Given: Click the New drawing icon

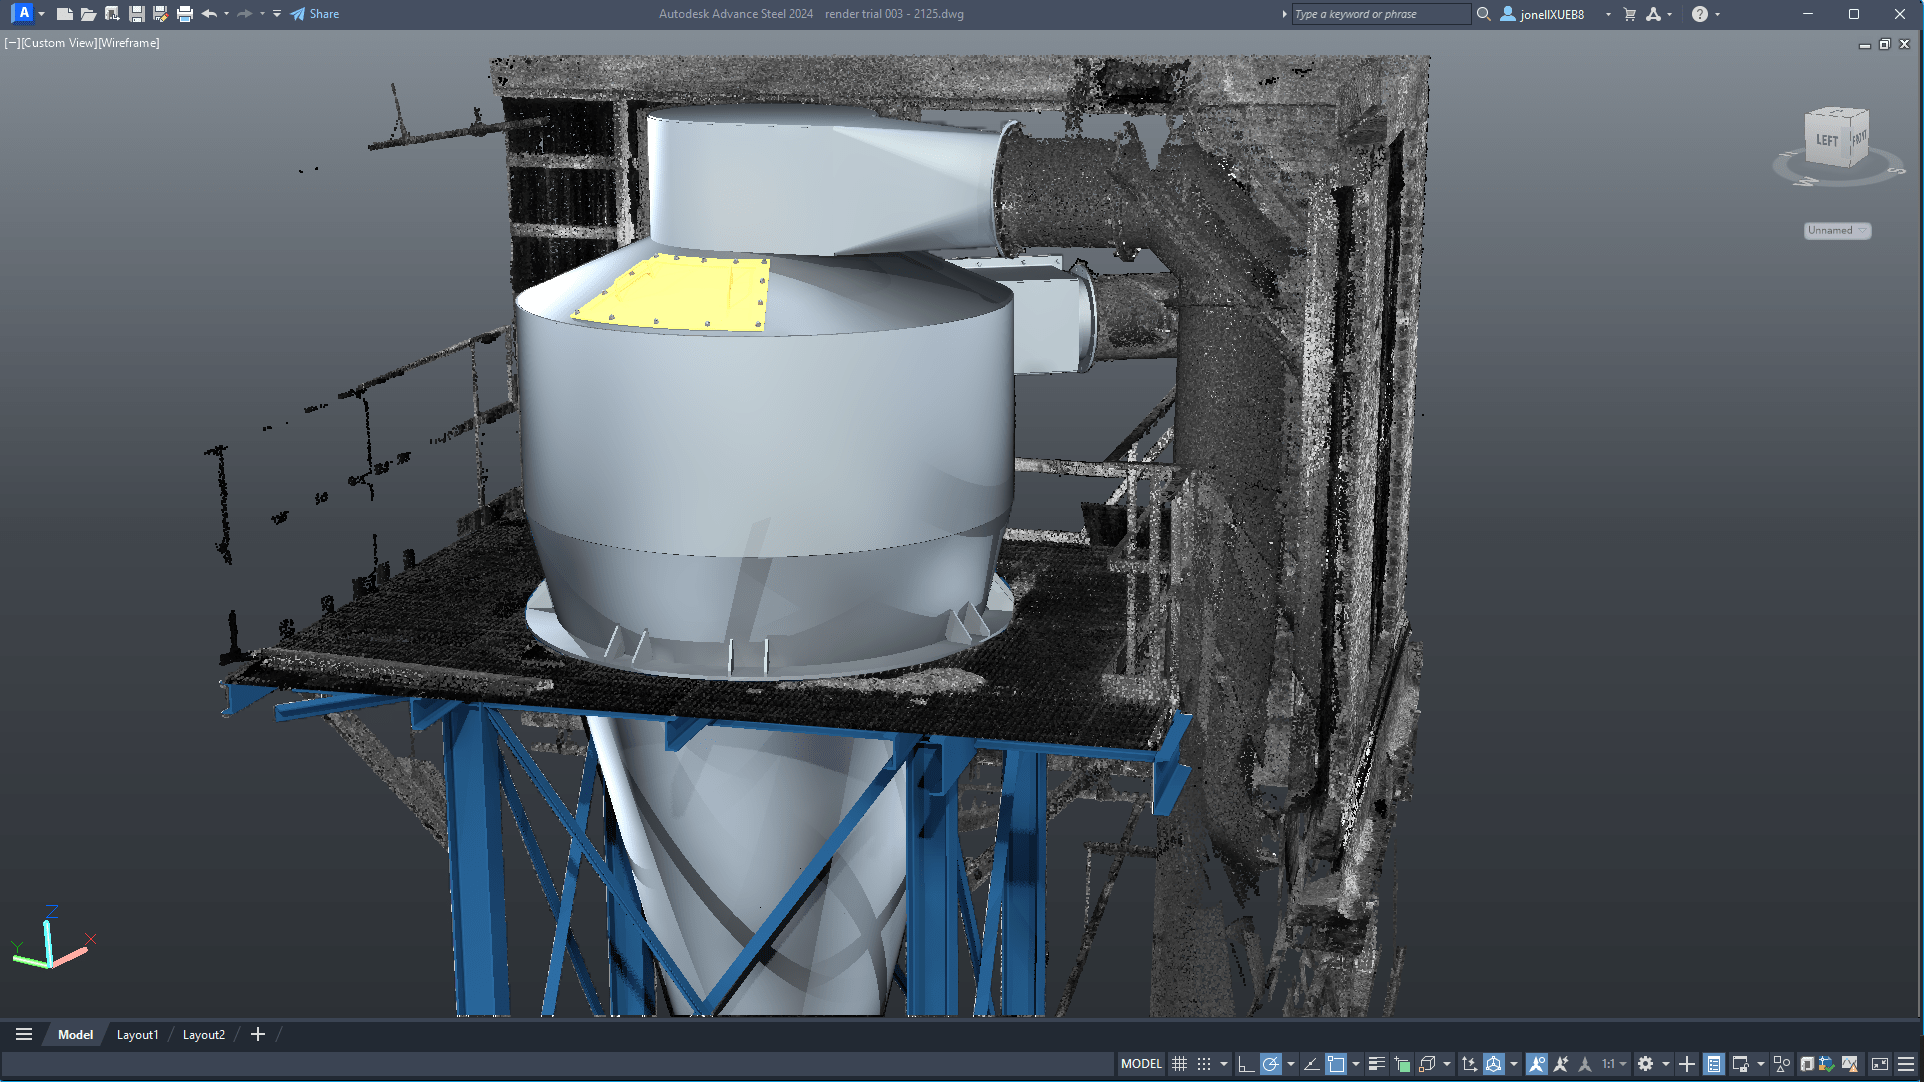Looking at the screenshot, I should coord(64,14).
